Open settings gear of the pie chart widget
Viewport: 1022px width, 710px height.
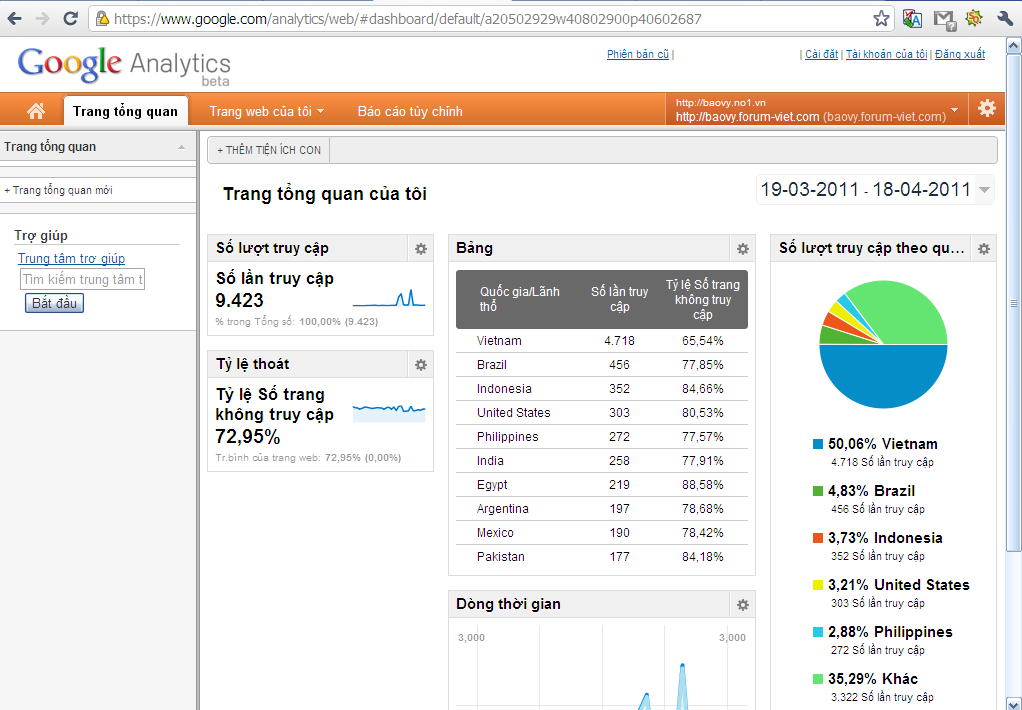pos(984,248)
